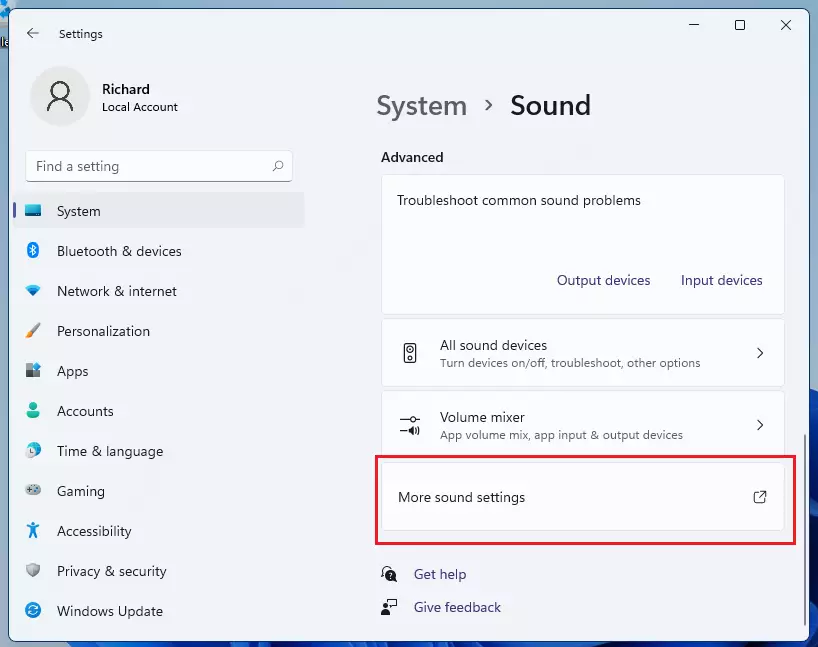Image resolution: width=818 pixels, height=647 pixels.
Task: Click the vertical scrollbar in Sound page
Action: [805, 530]
